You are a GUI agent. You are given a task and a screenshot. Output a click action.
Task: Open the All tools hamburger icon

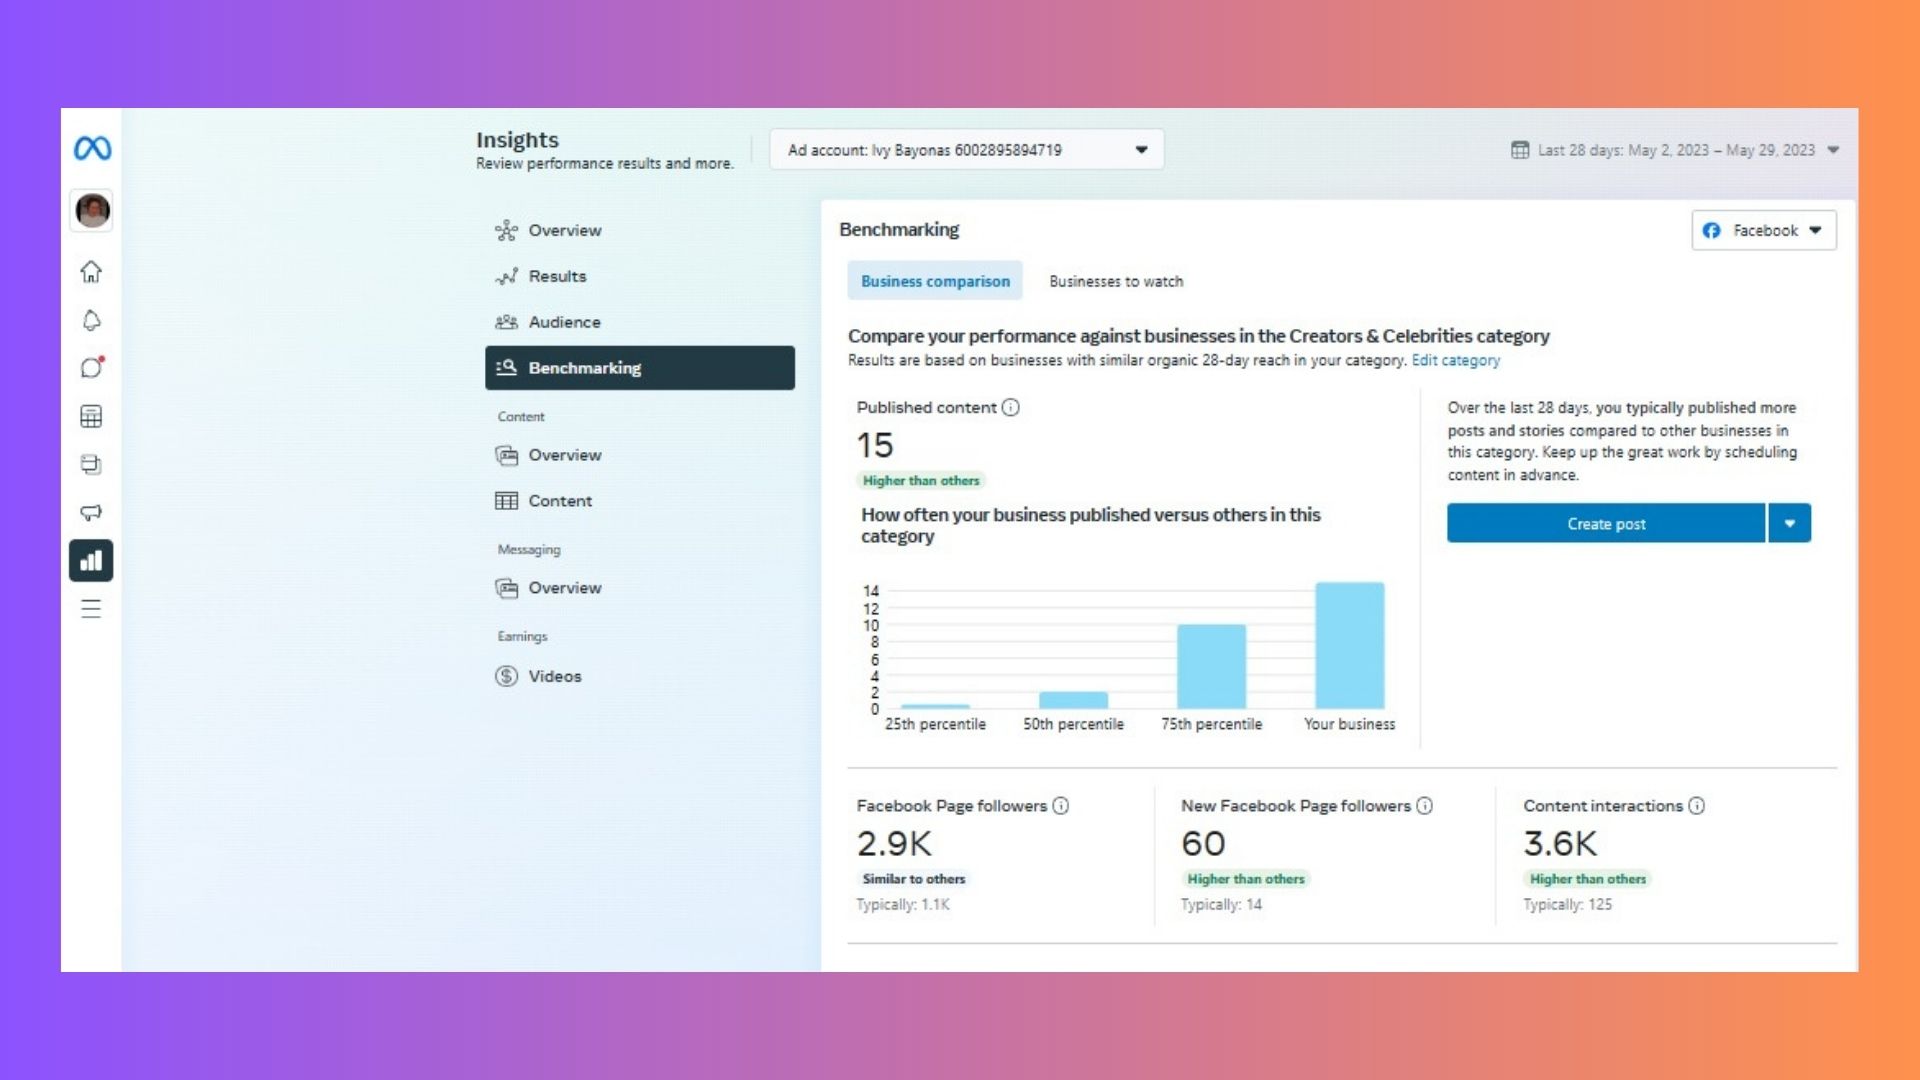[x=91, y=609]
